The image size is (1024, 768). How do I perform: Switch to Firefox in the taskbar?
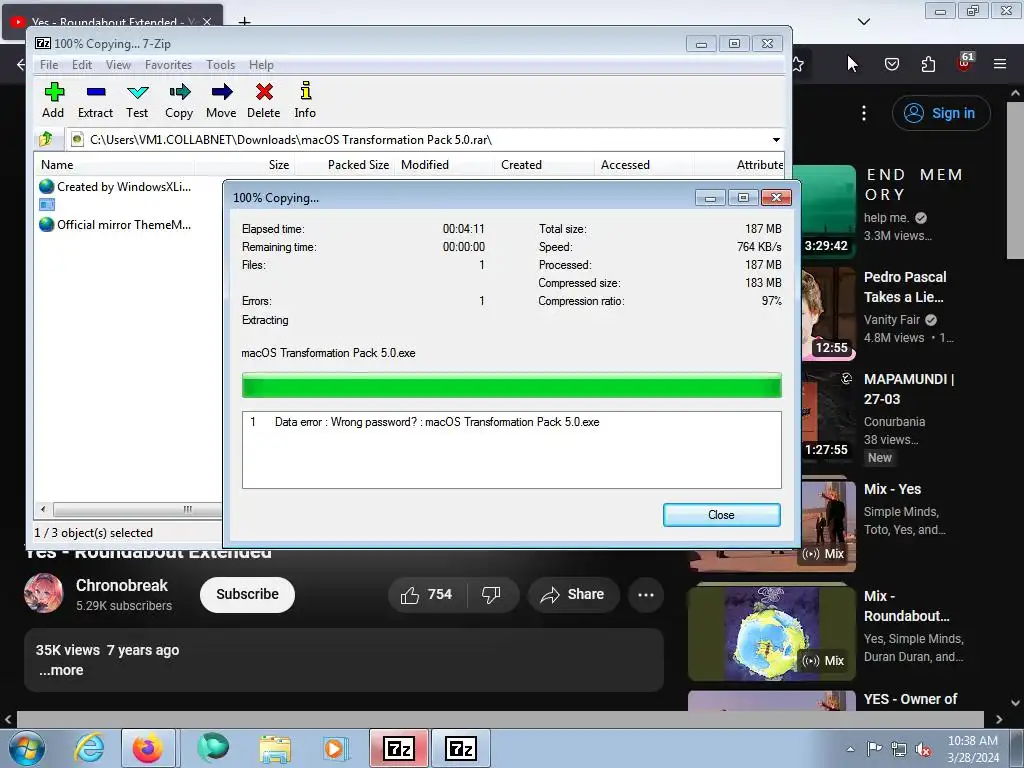point(149,748)
